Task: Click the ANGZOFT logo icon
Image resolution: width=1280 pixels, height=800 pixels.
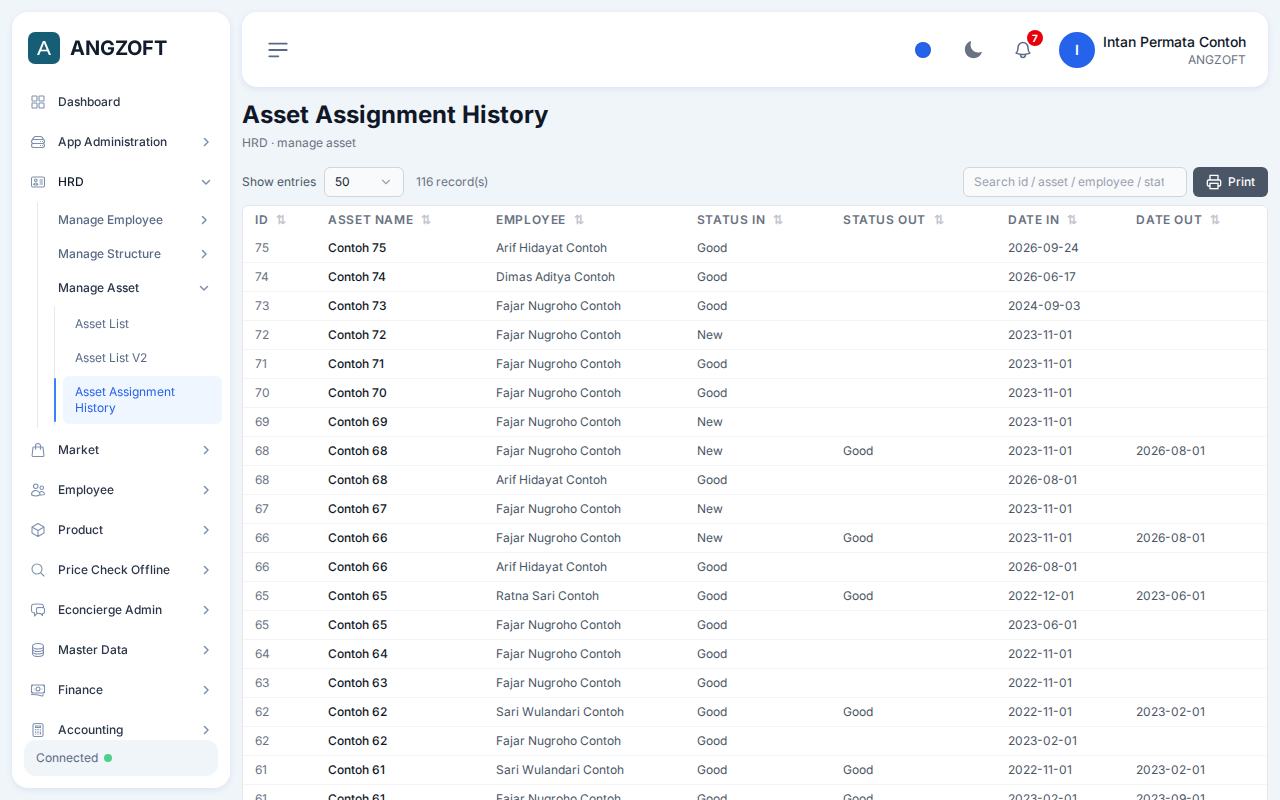Action: [44, 48]
